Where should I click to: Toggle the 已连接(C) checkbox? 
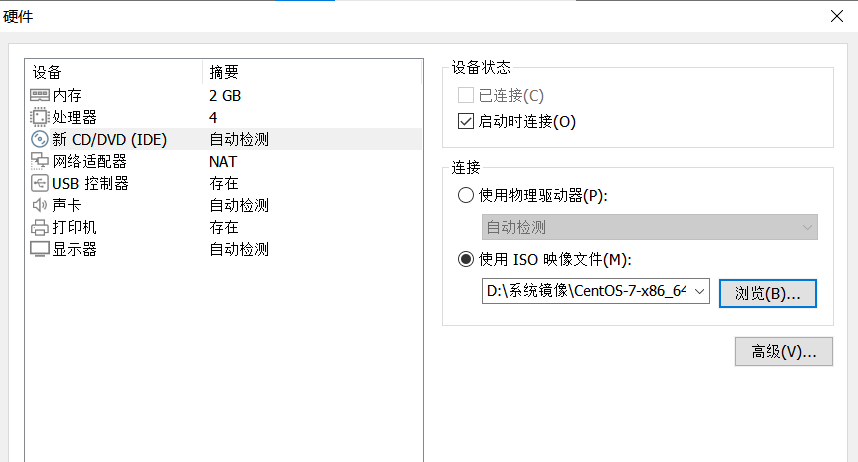click(466, 95)
